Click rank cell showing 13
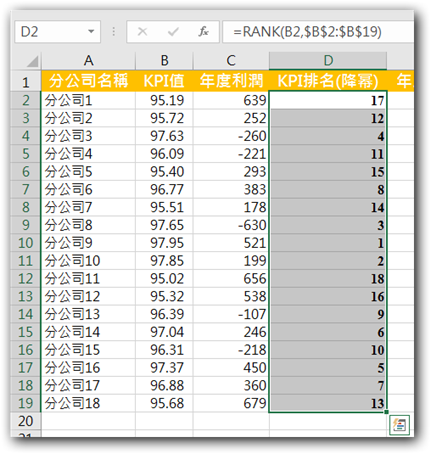The height and width of the screenshot is (454, 431). click(x=328, y=403)
